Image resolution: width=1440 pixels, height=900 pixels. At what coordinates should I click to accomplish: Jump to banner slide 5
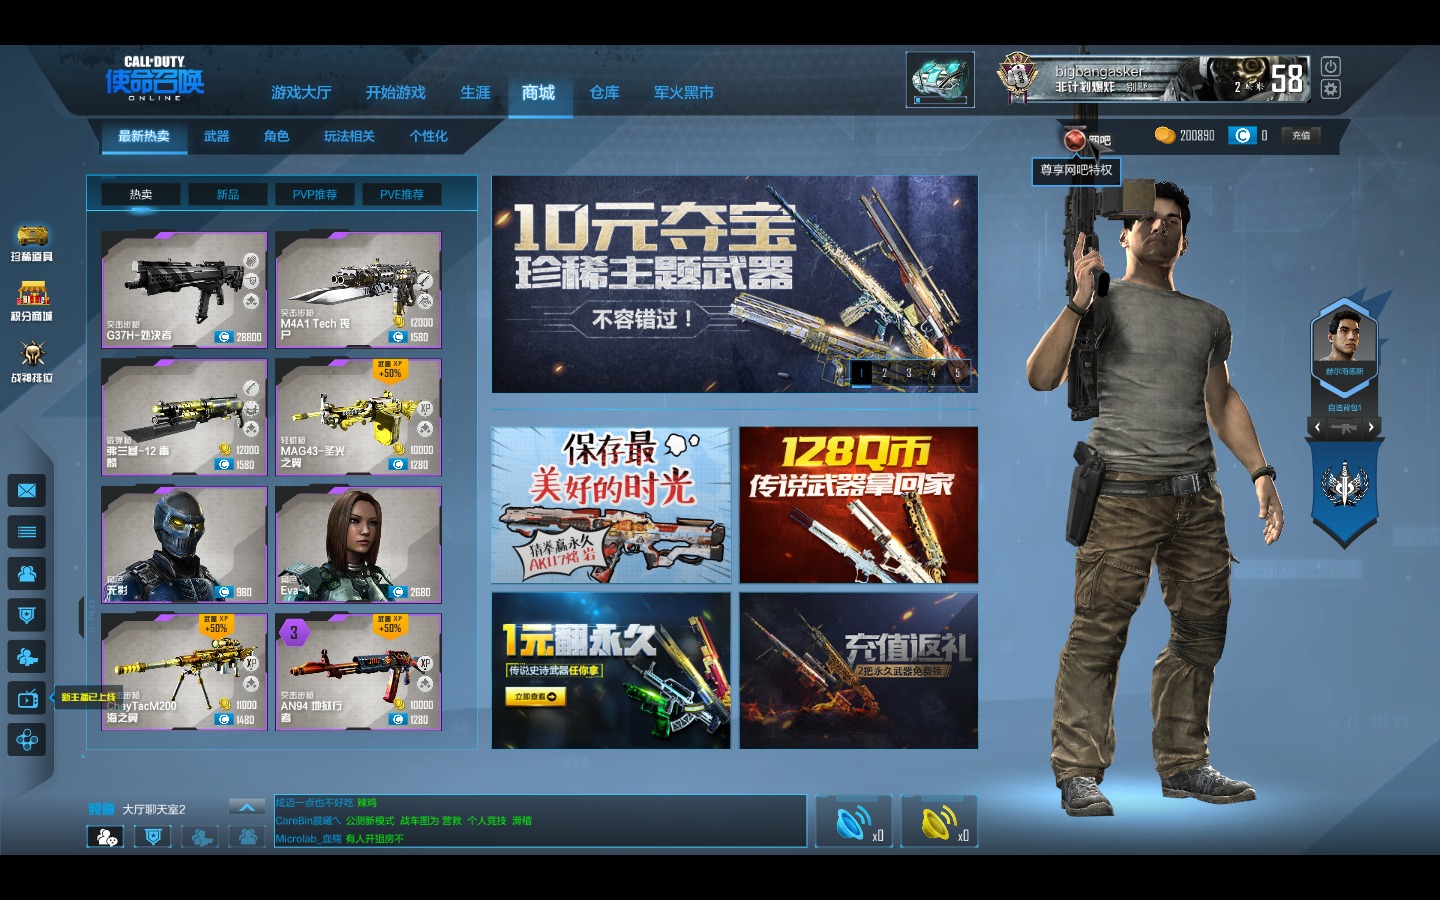pos(957,373)
